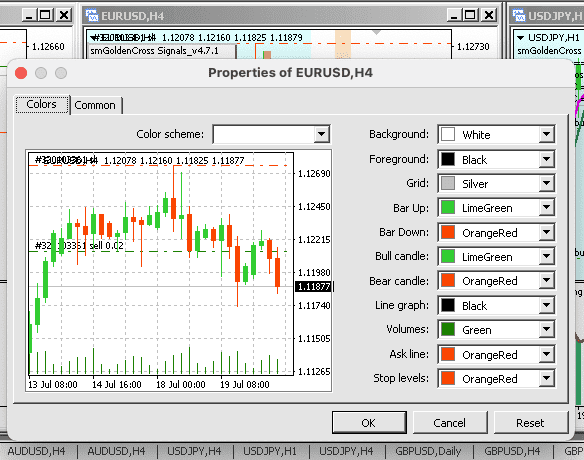Click the USDJPY,H1 chart window icon
Screen dimensions: 584x460
519,16
